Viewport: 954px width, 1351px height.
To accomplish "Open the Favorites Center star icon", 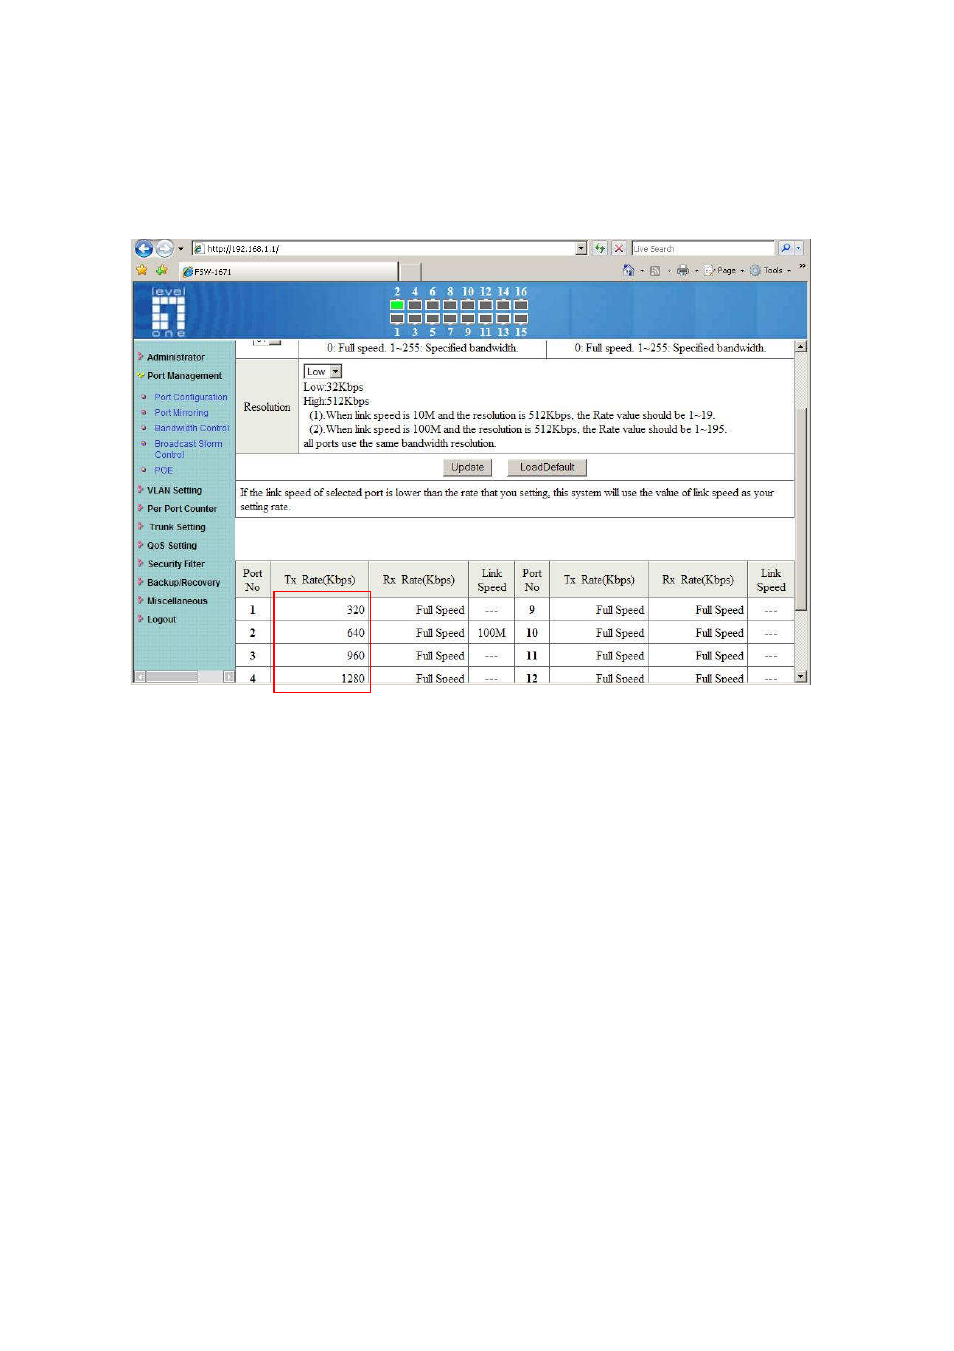I will click(x=142, y=270).
